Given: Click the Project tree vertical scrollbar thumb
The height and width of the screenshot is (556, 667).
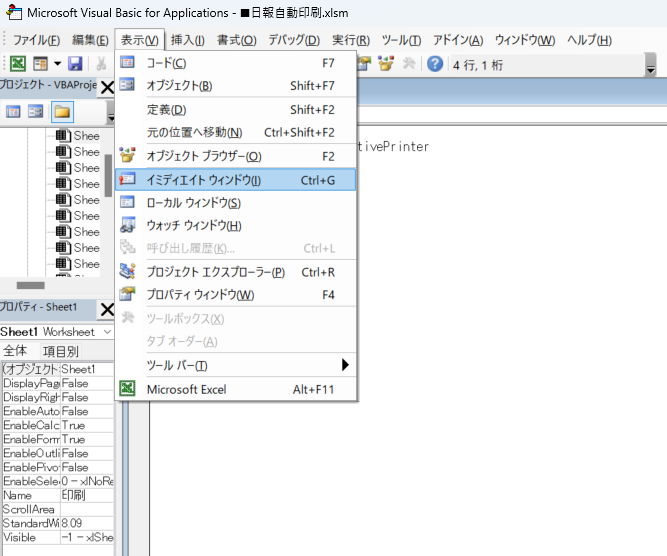Looking at the screenshot, I should click(x=108, y=176).
